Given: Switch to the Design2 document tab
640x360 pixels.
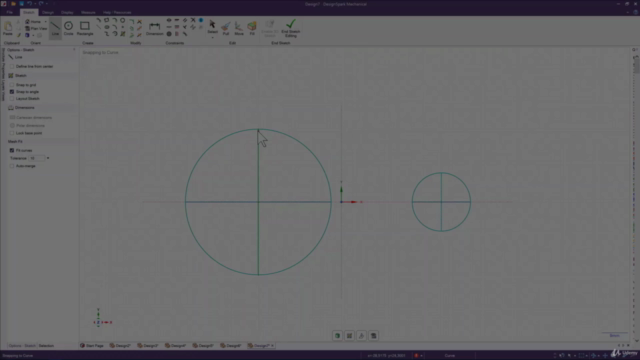Looking at the screenshot, I should click(x=120, y=346).
